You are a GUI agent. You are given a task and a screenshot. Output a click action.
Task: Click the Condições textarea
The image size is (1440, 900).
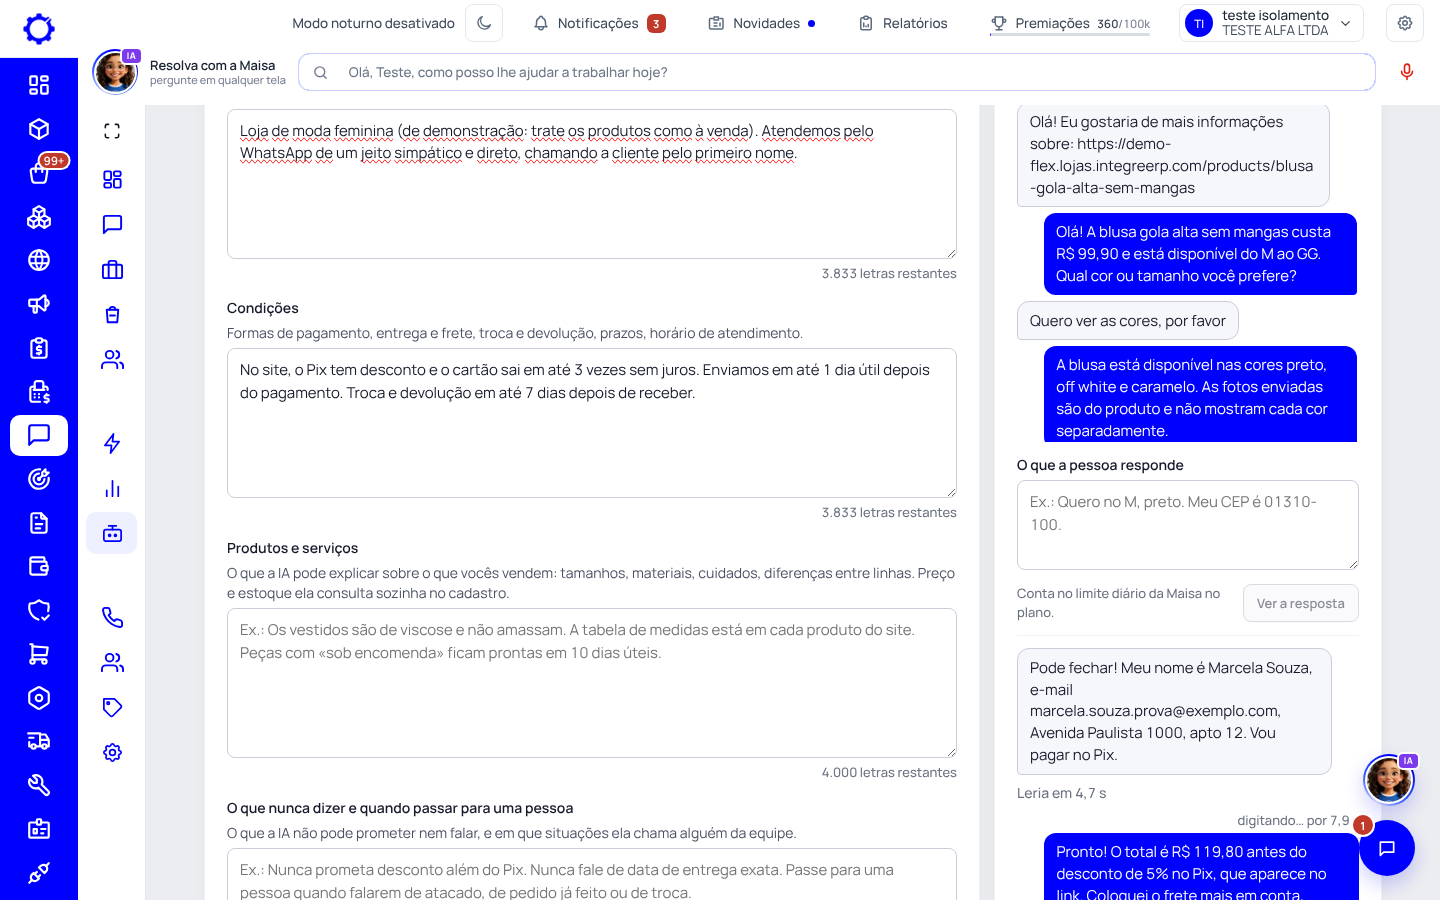click(592, 423)
